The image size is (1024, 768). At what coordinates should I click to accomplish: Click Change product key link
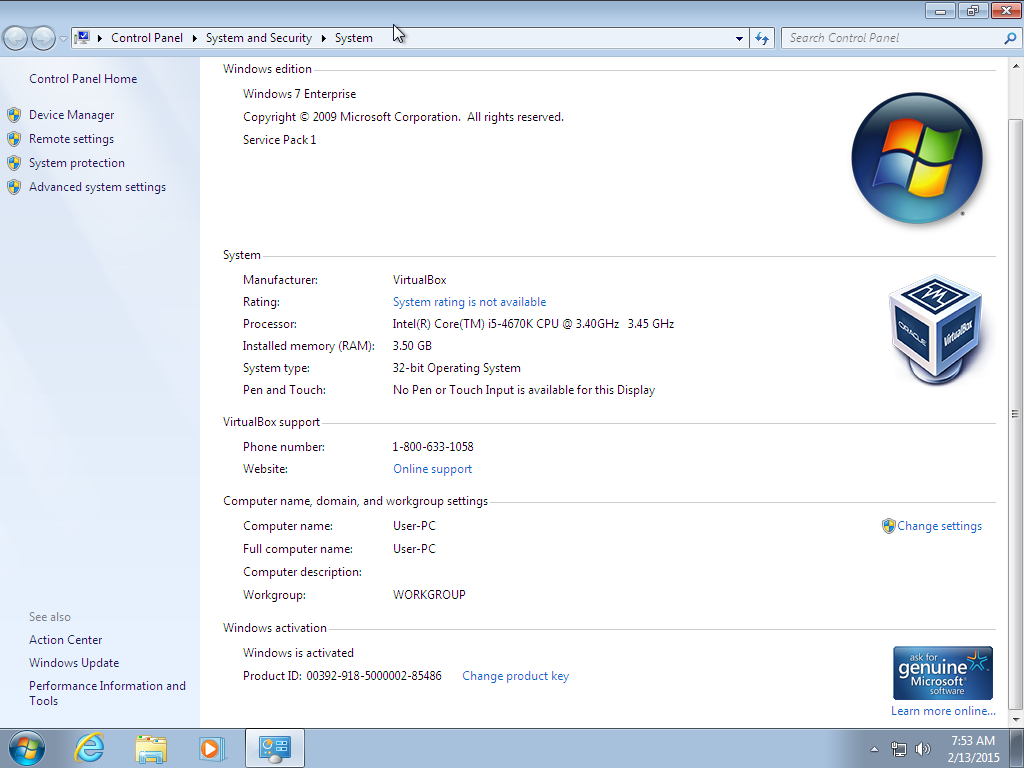pos(515,676)
